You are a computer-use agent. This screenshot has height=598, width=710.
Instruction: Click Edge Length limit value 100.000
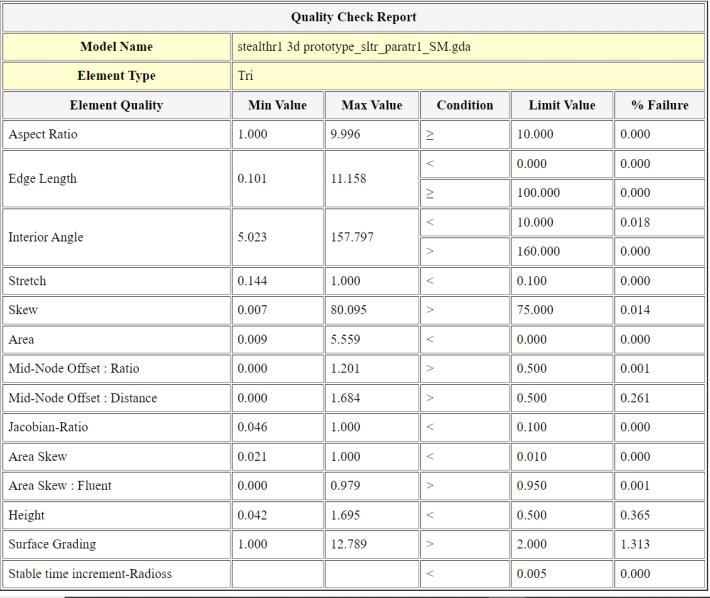538,193
